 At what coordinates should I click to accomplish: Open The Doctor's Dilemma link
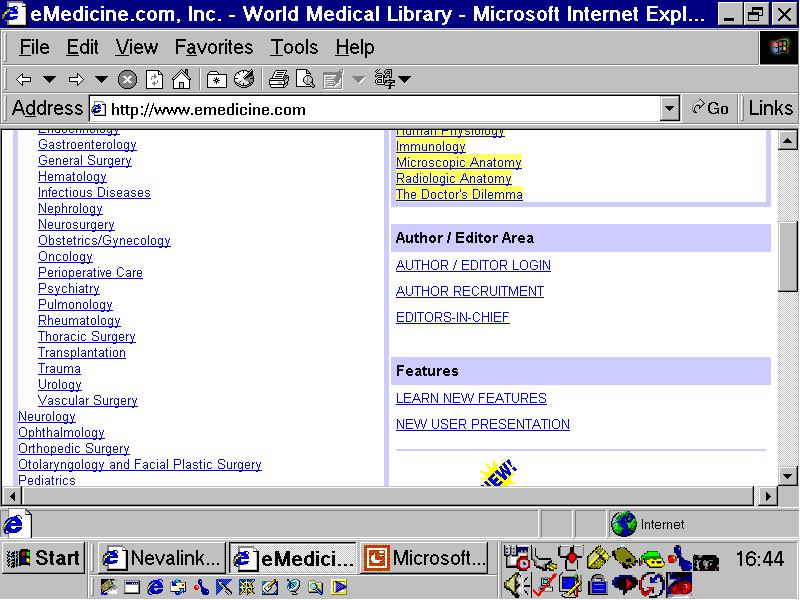[459, 194]
